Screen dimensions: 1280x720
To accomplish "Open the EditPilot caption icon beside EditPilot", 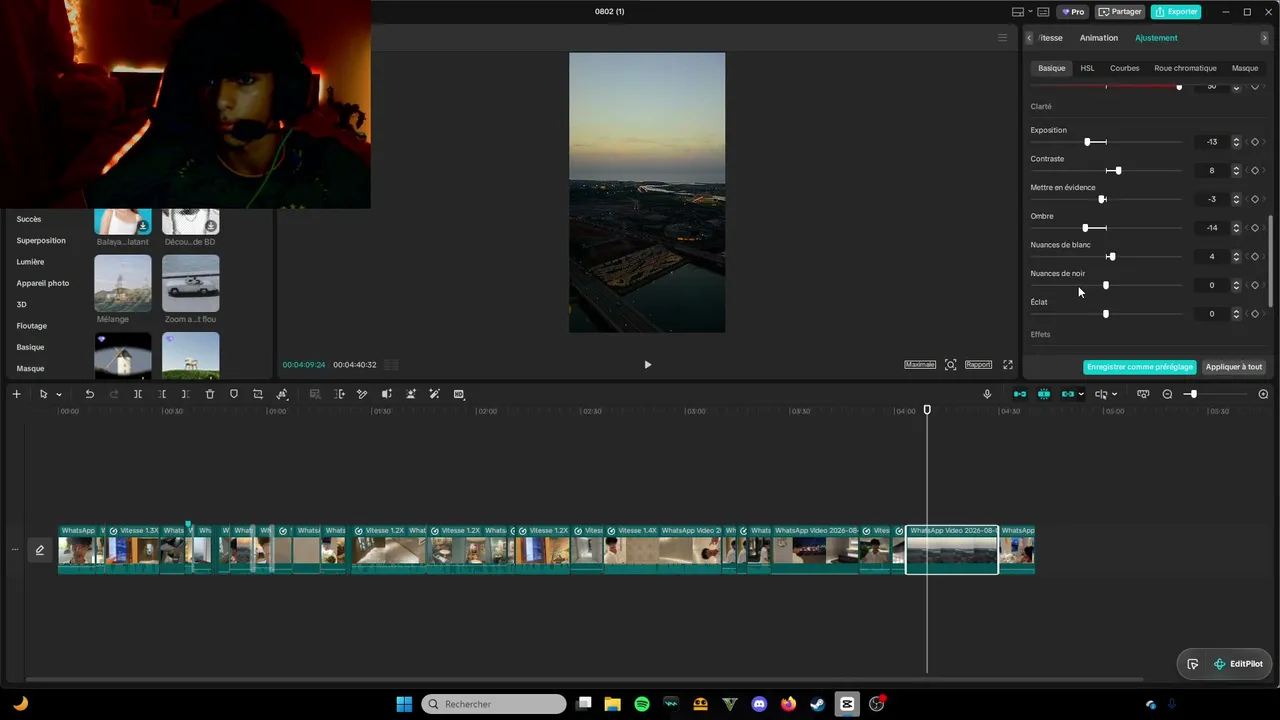I will 1193,664.
